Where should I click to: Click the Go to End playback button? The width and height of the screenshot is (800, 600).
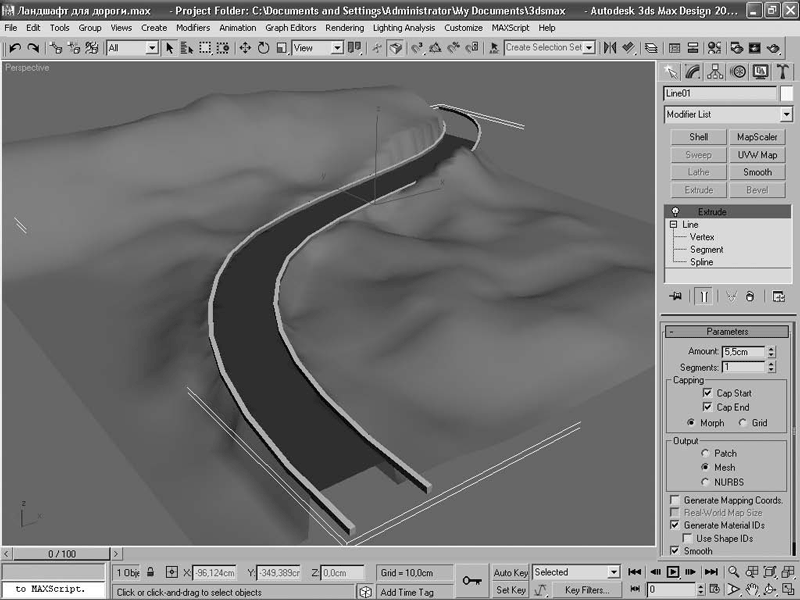click(x=711, y=572)
